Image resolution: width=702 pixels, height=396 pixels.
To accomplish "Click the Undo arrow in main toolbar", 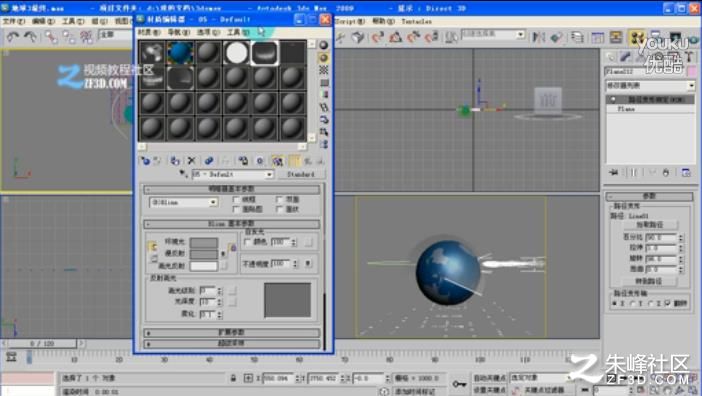I will 13,37.
